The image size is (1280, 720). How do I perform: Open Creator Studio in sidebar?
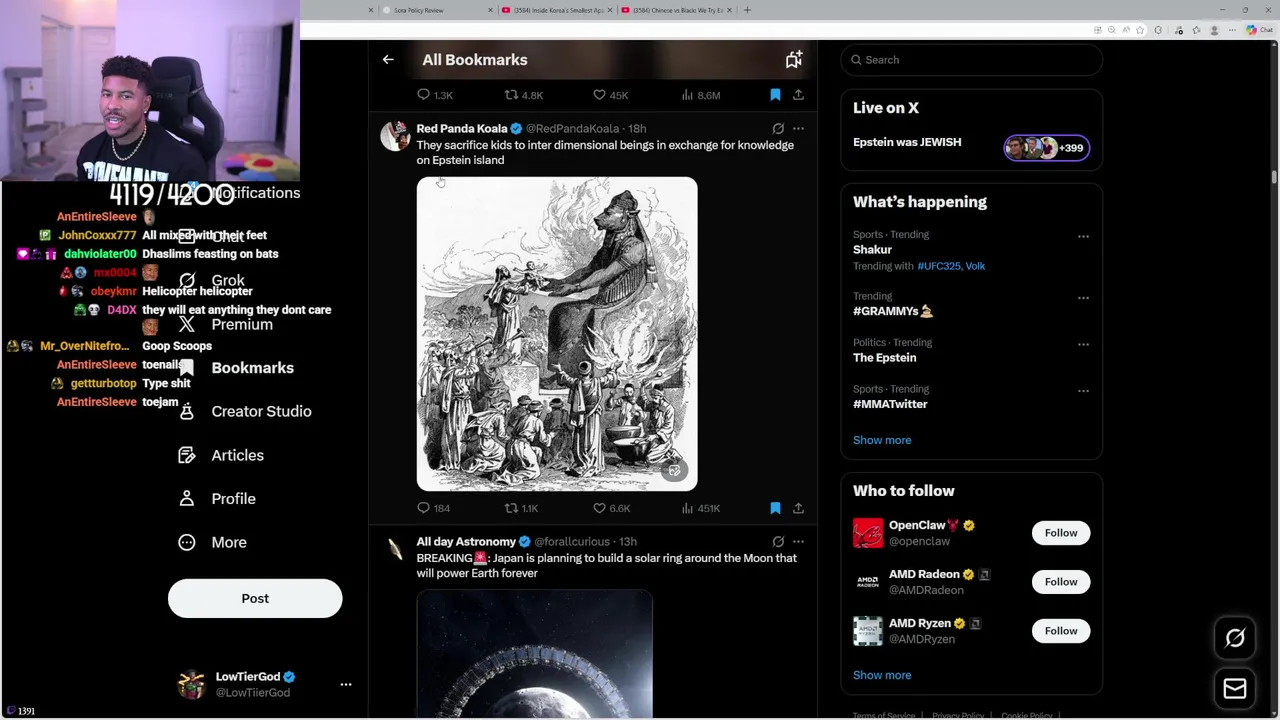coord(245,411)
